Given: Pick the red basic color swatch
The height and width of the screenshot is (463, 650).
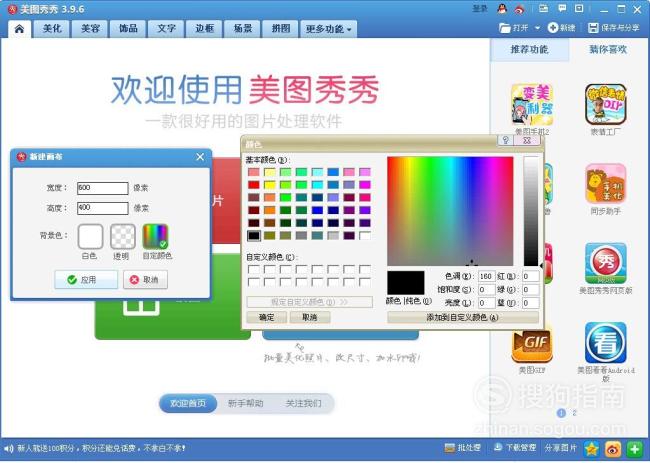Looking at the screenshot, I should [x=253, y=185].
